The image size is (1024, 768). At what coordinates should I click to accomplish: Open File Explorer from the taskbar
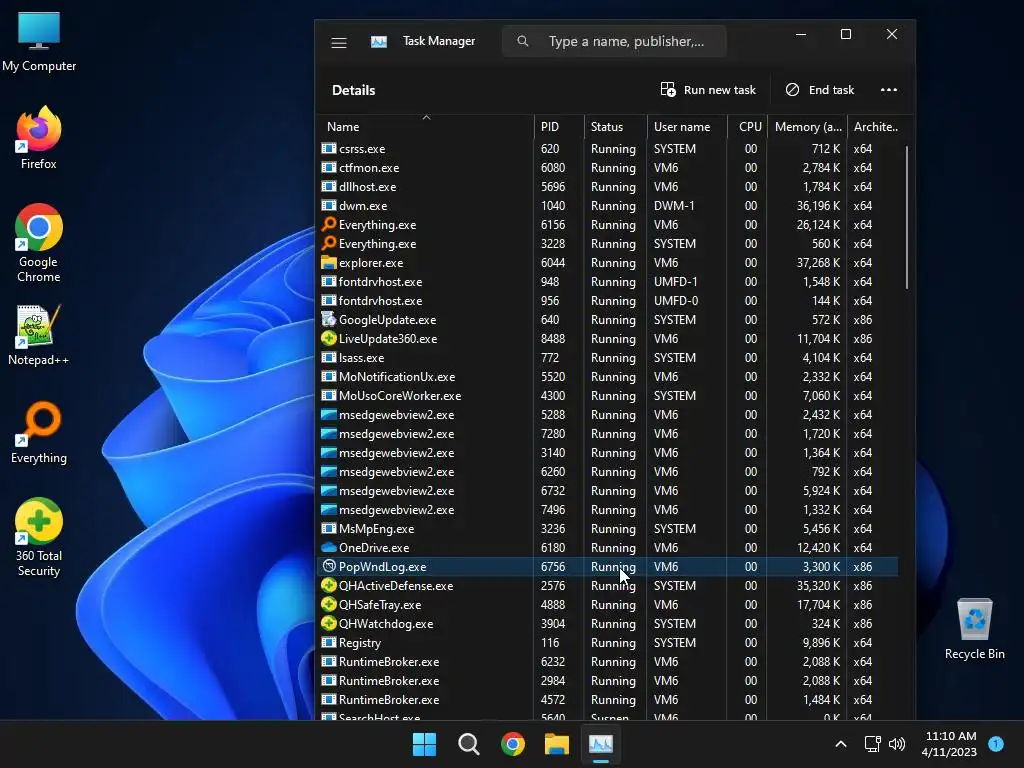557,744
